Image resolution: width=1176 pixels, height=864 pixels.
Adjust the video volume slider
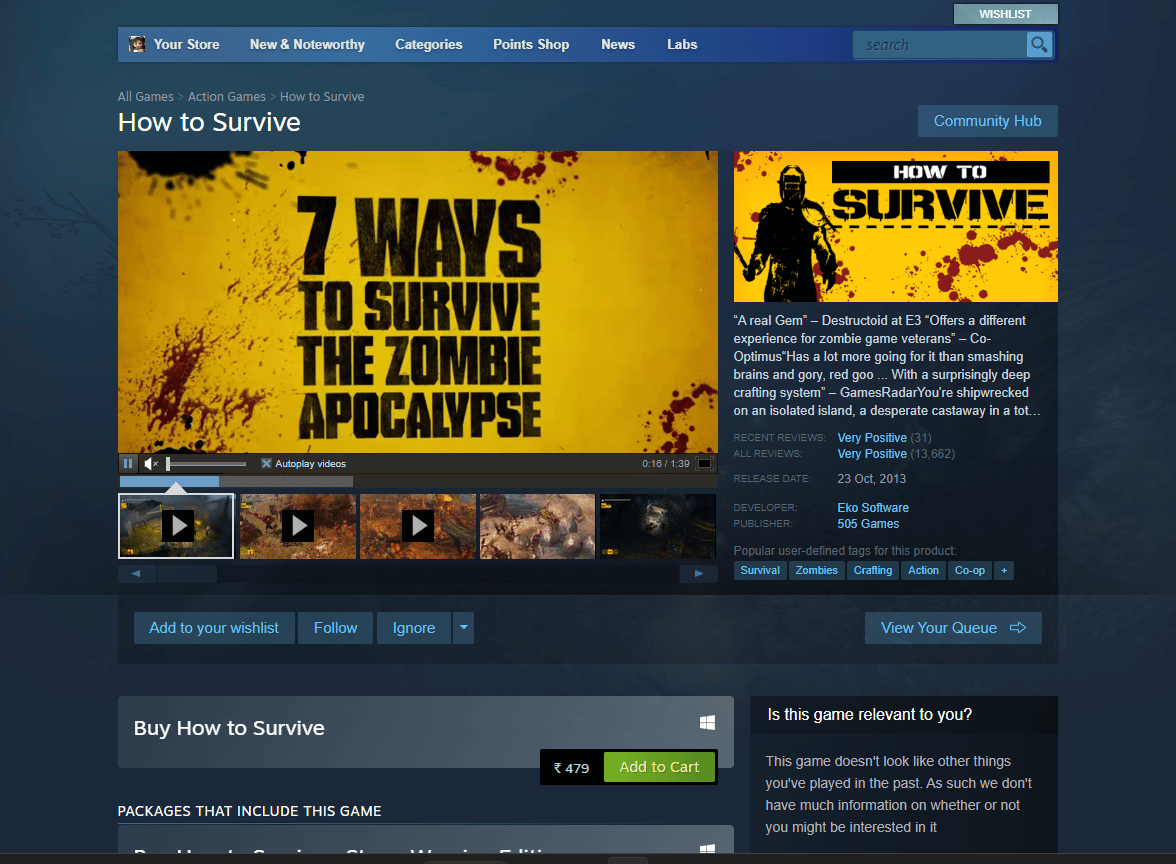tap(206, 464)
